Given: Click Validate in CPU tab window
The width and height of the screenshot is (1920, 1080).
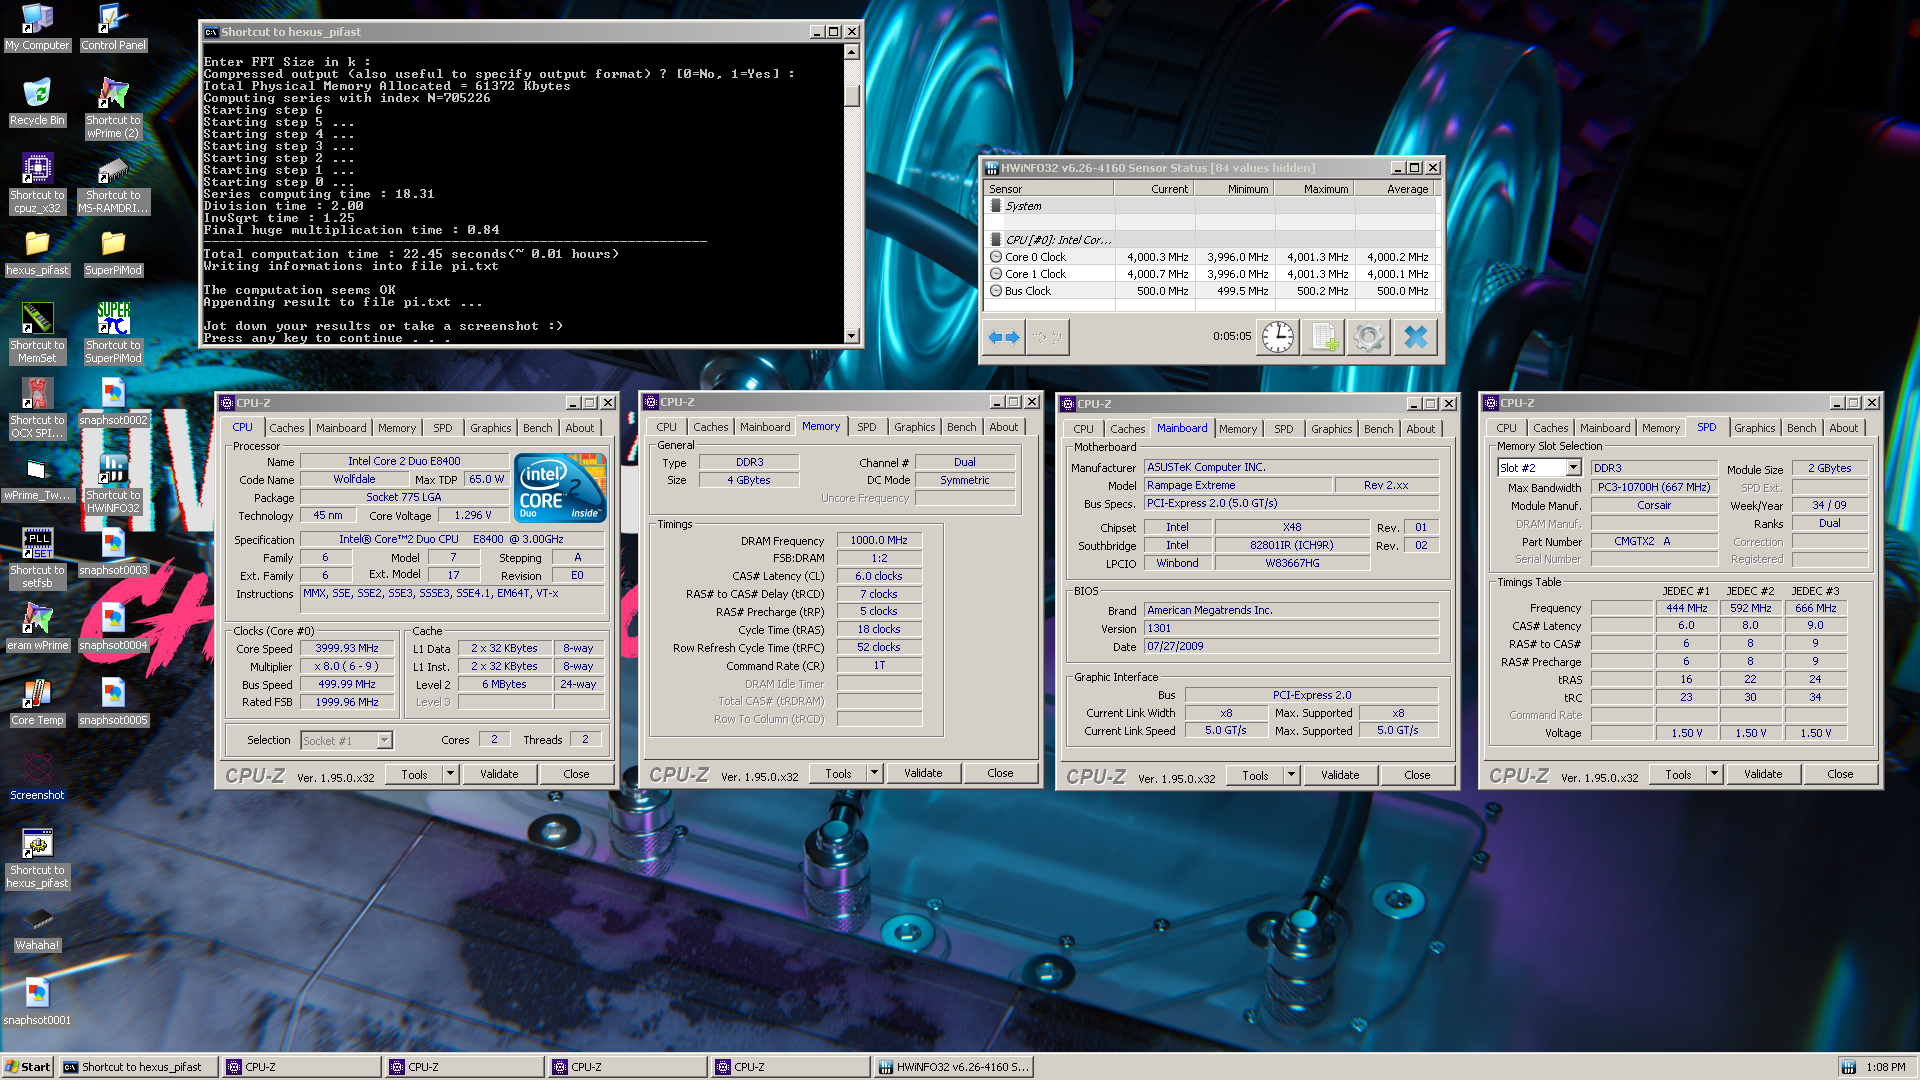Looking at the screenshot, I should [499, 774].
